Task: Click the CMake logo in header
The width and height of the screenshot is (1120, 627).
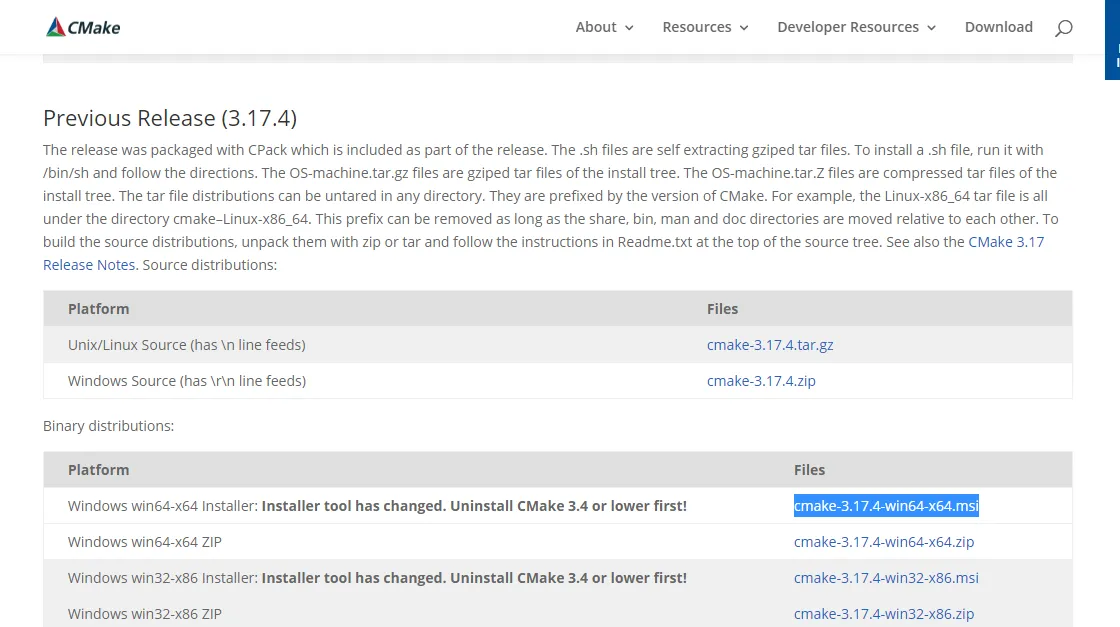Action: click(x=83, y=27)
